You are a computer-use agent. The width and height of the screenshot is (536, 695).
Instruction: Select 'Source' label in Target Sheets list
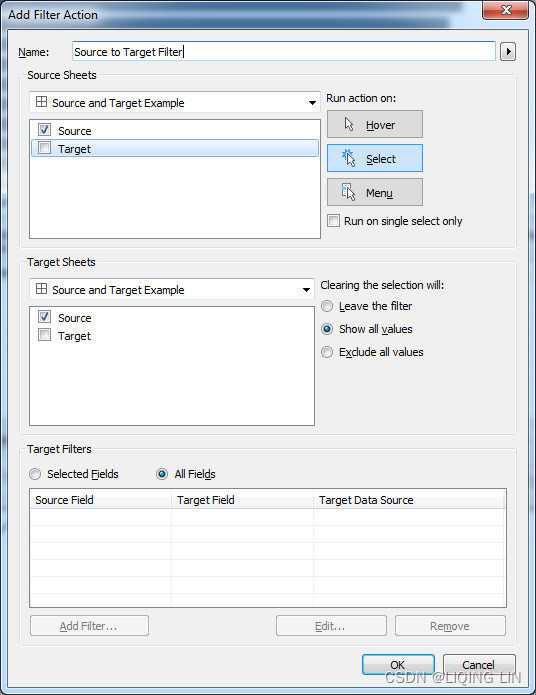pos(74,318)
